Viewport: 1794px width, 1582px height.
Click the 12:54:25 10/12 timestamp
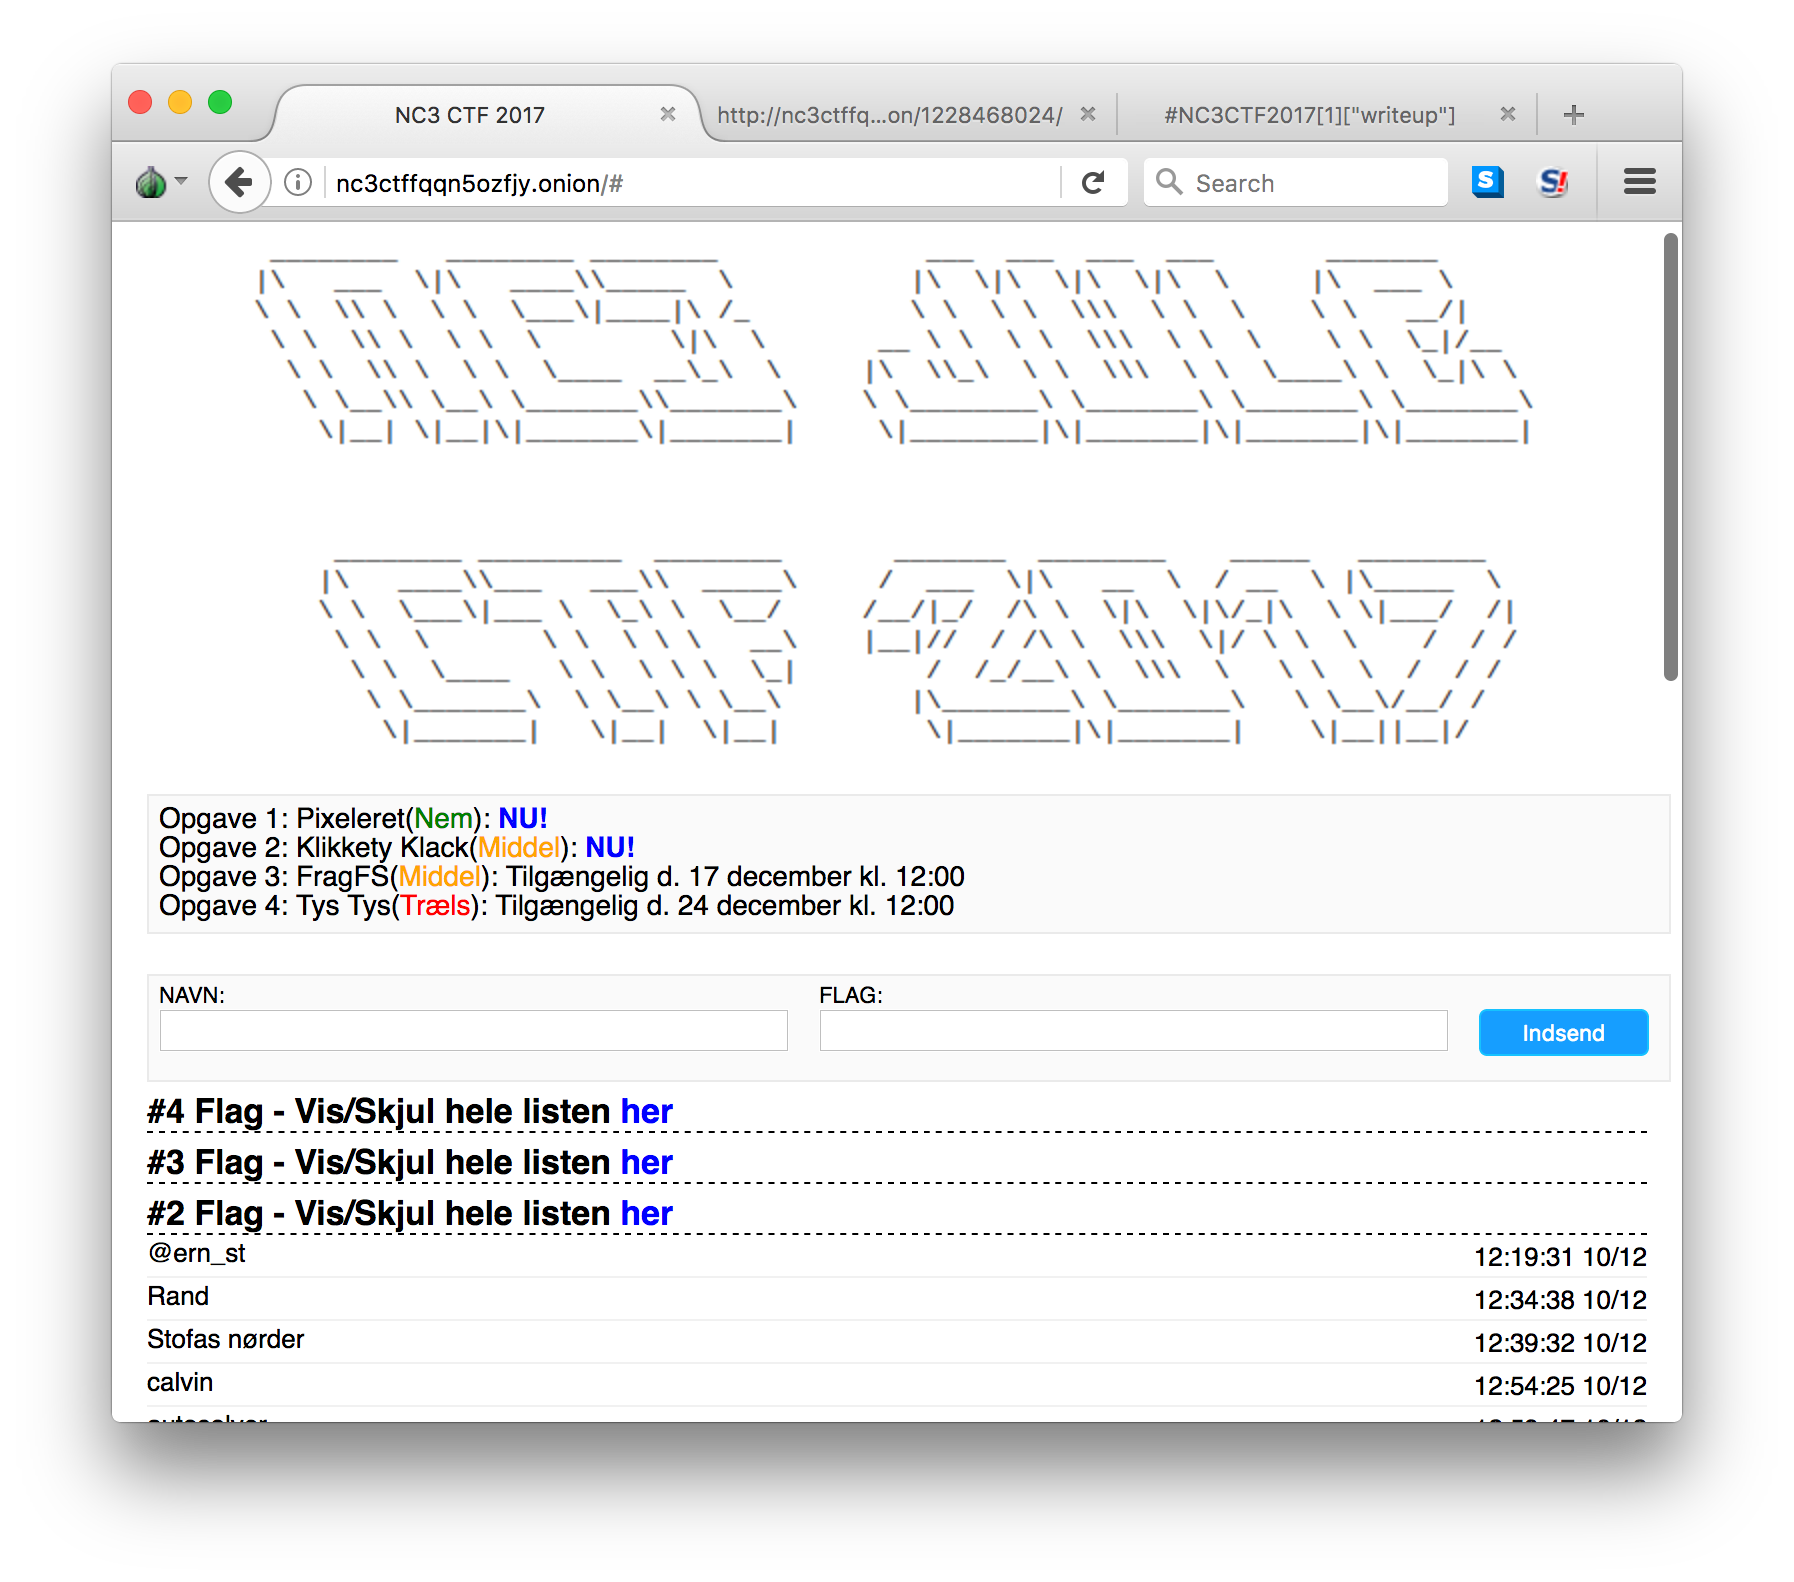point(1560,1386)
